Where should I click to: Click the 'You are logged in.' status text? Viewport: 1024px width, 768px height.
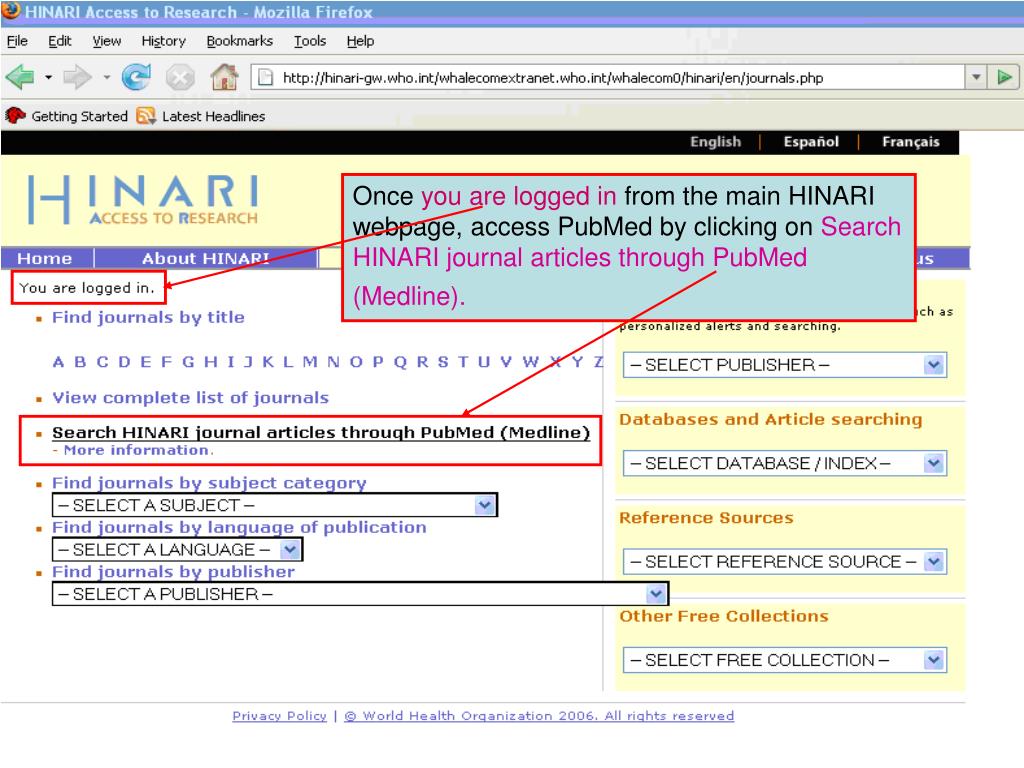pyautogui.click(x=87, y=288)
